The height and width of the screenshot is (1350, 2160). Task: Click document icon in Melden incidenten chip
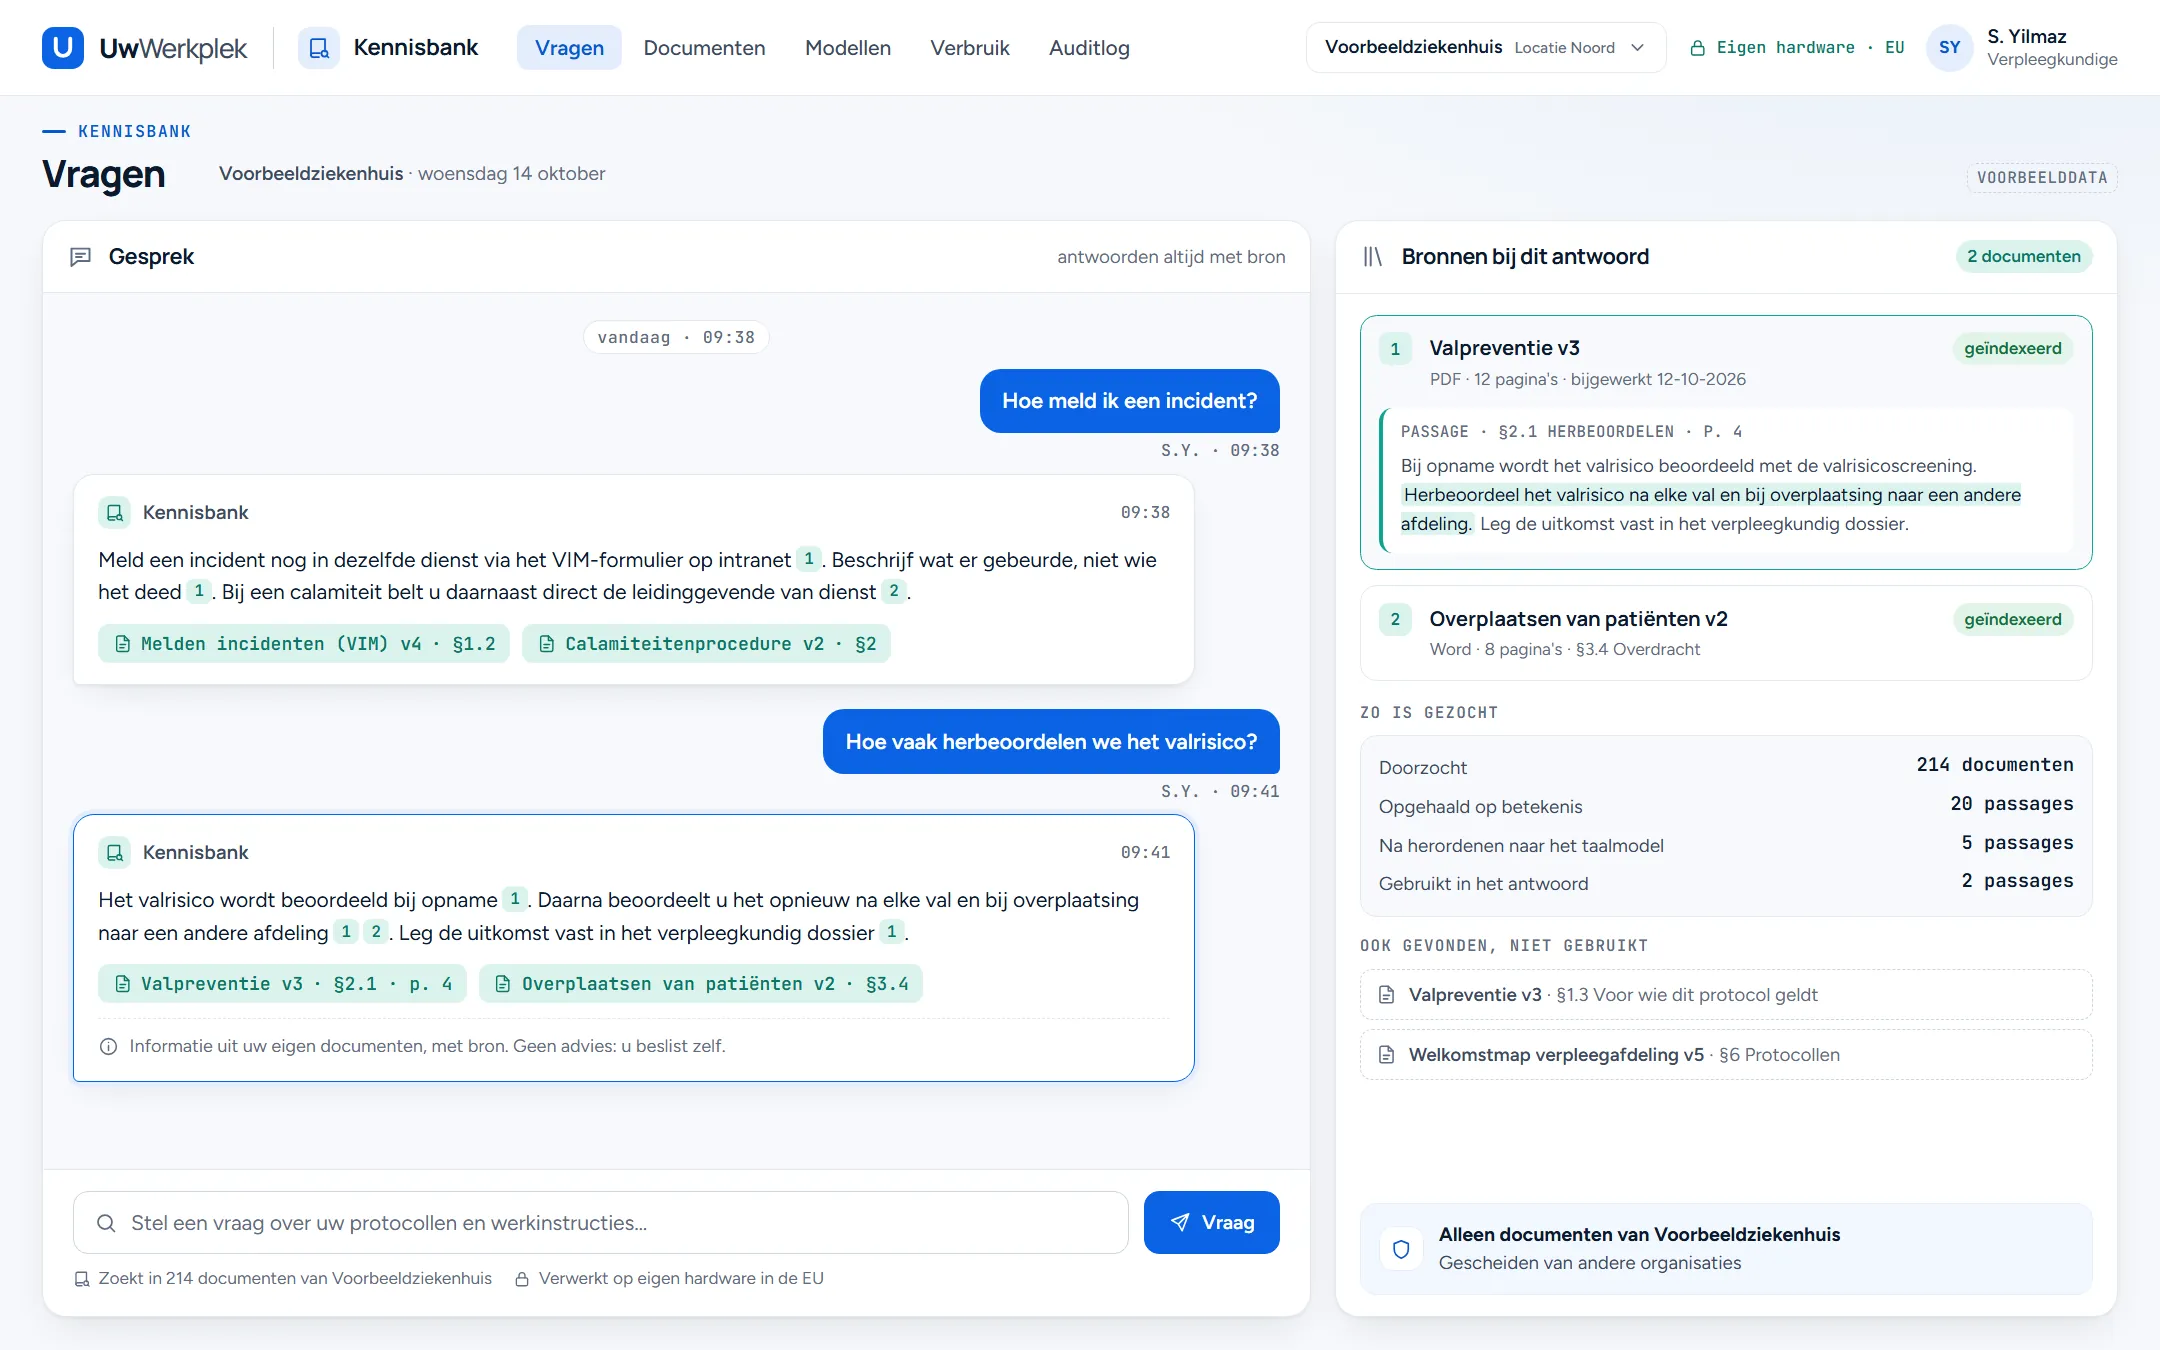pyautogui.click(x=122, y=644)
